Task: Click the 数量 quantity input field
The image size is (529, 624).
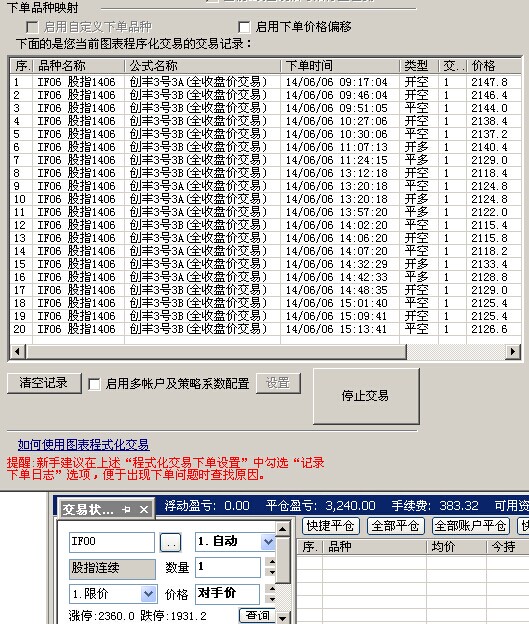Action: point(228,567)
